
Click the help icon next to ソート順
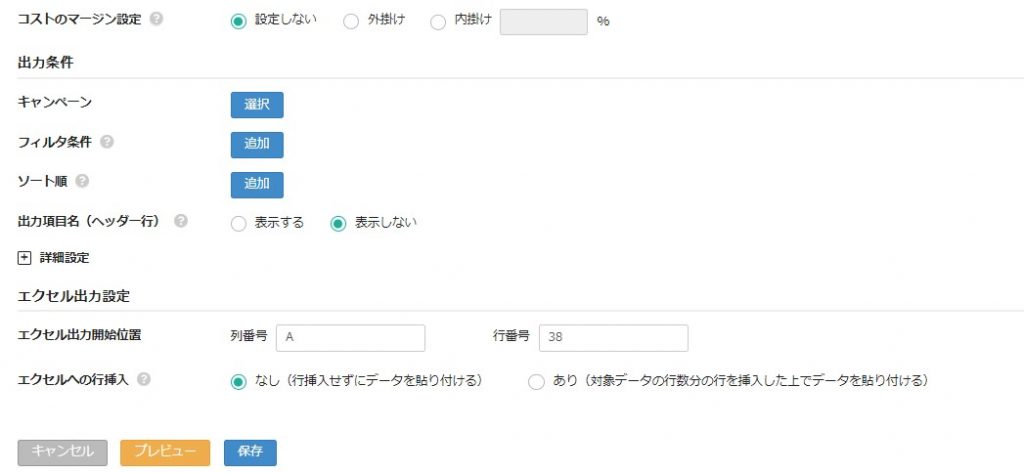[82, 181]
